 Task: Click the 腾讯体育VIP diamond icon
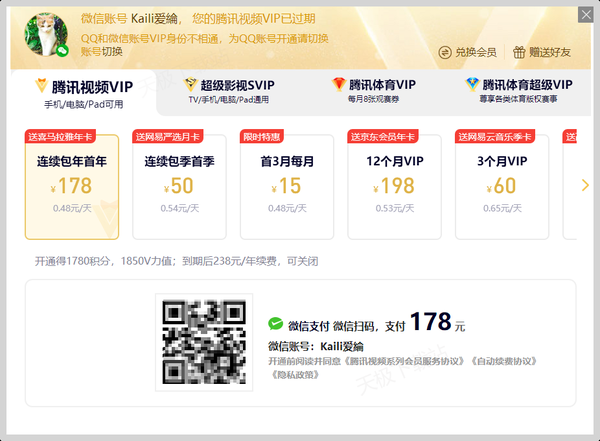click(340, 85)
